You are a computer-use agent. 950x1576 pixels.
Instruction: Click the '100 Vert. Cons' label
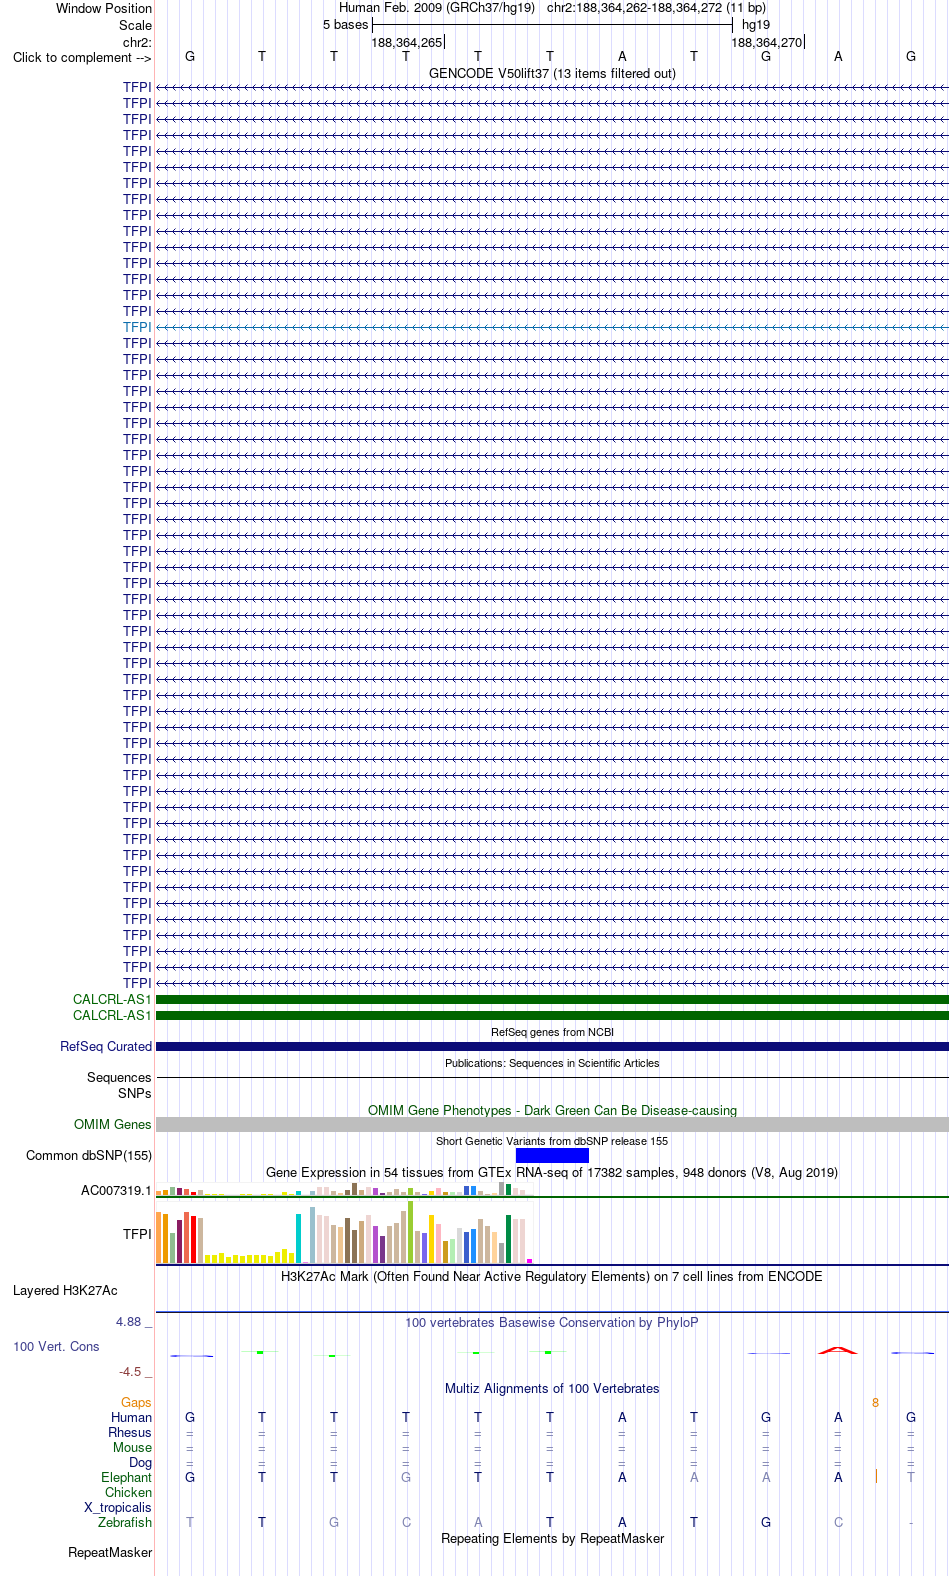56,1346
